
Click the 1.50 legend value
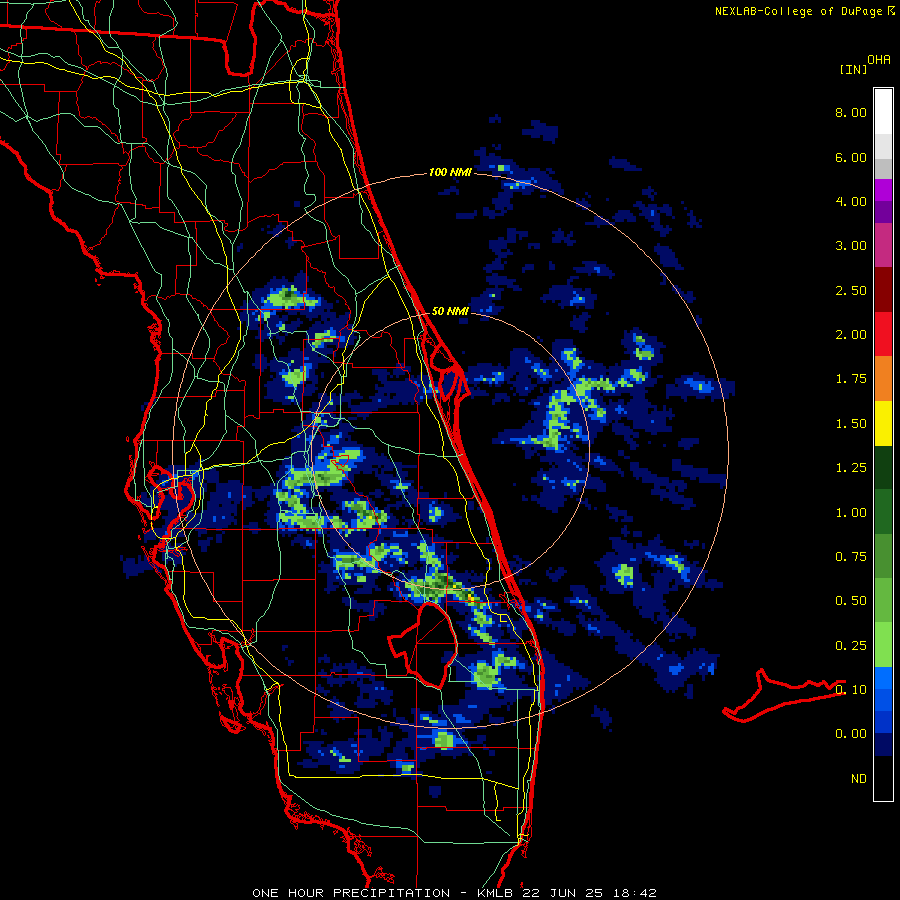[851, 424]
